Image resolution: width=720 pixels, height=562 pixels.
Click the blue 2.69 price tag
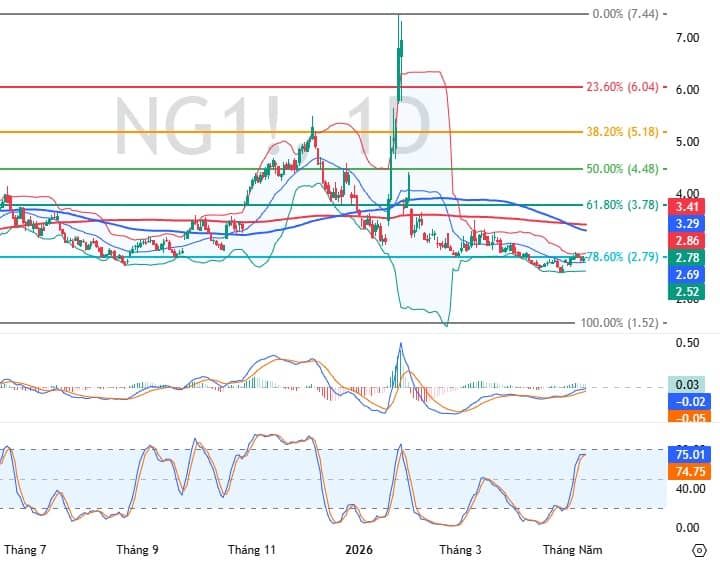pyautogui.click(x=686, y=275)
